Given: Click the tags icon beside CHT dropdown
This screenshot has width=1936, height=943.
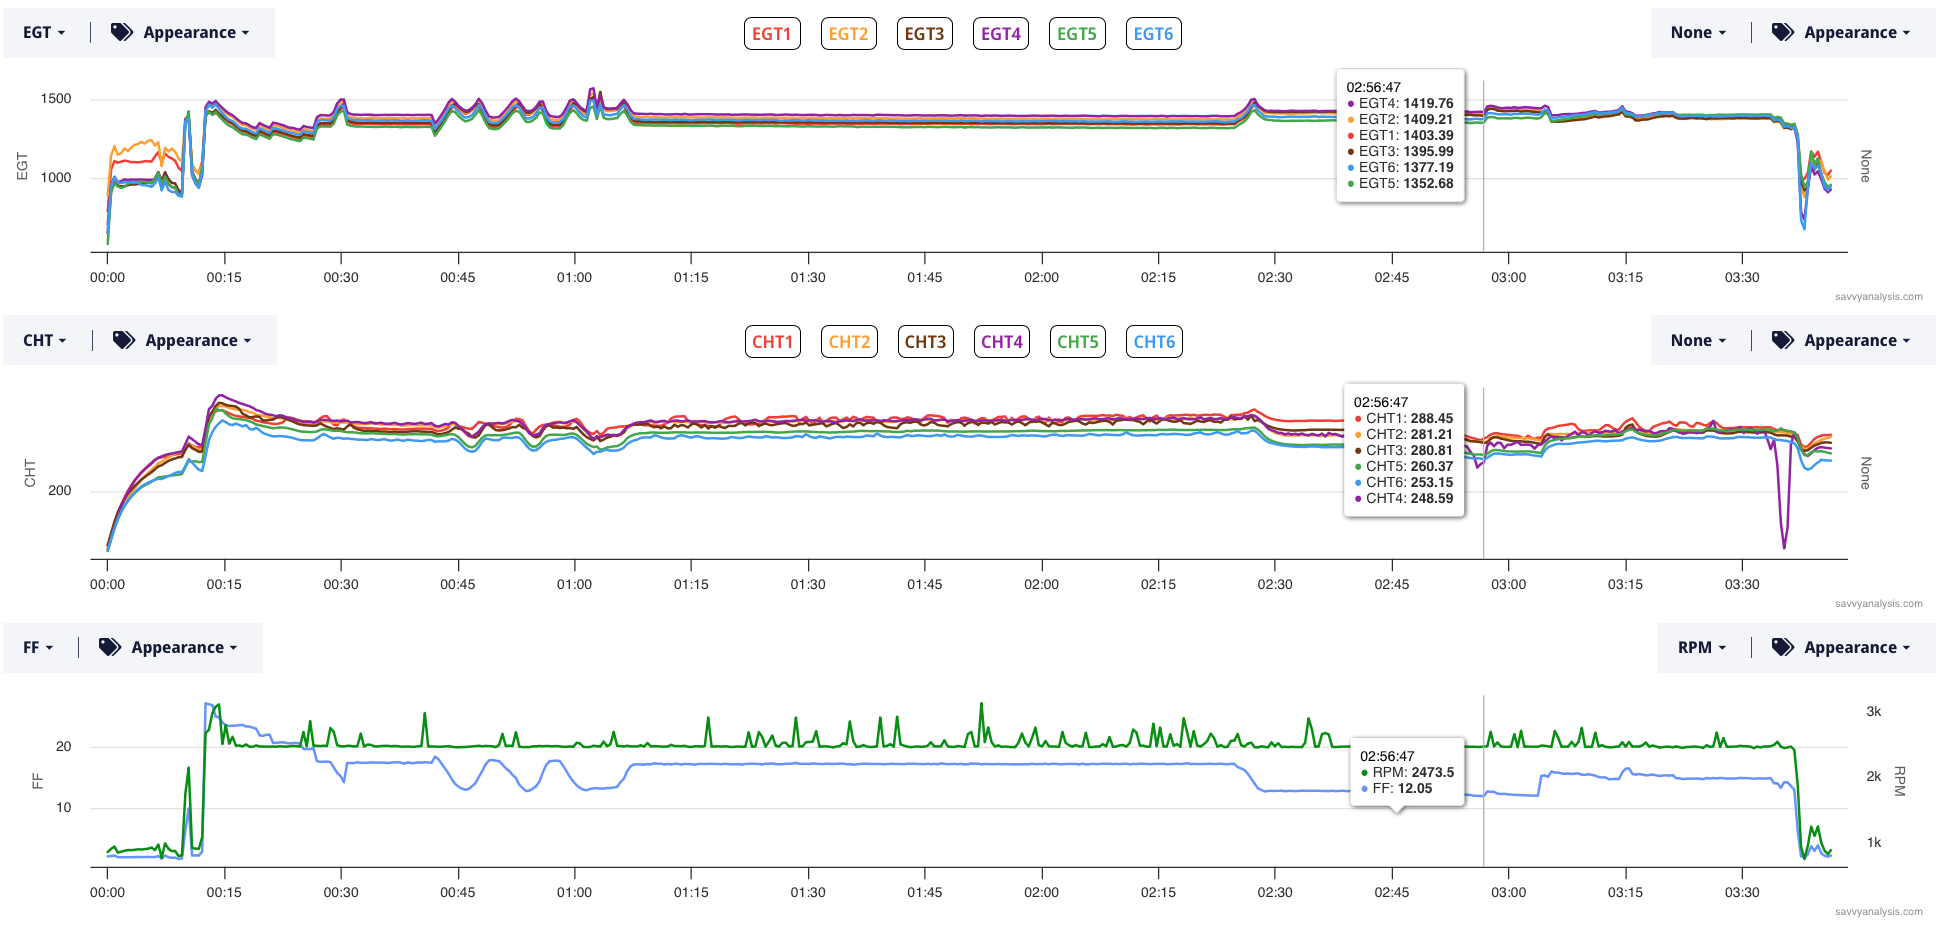Looking at the screenshot, I should [124, 340].
